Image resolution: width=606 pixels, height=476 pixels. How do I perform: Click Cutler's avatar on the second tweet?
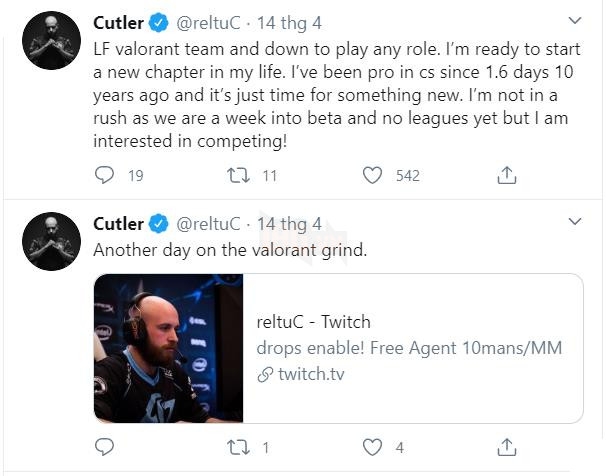pos(51,242)
